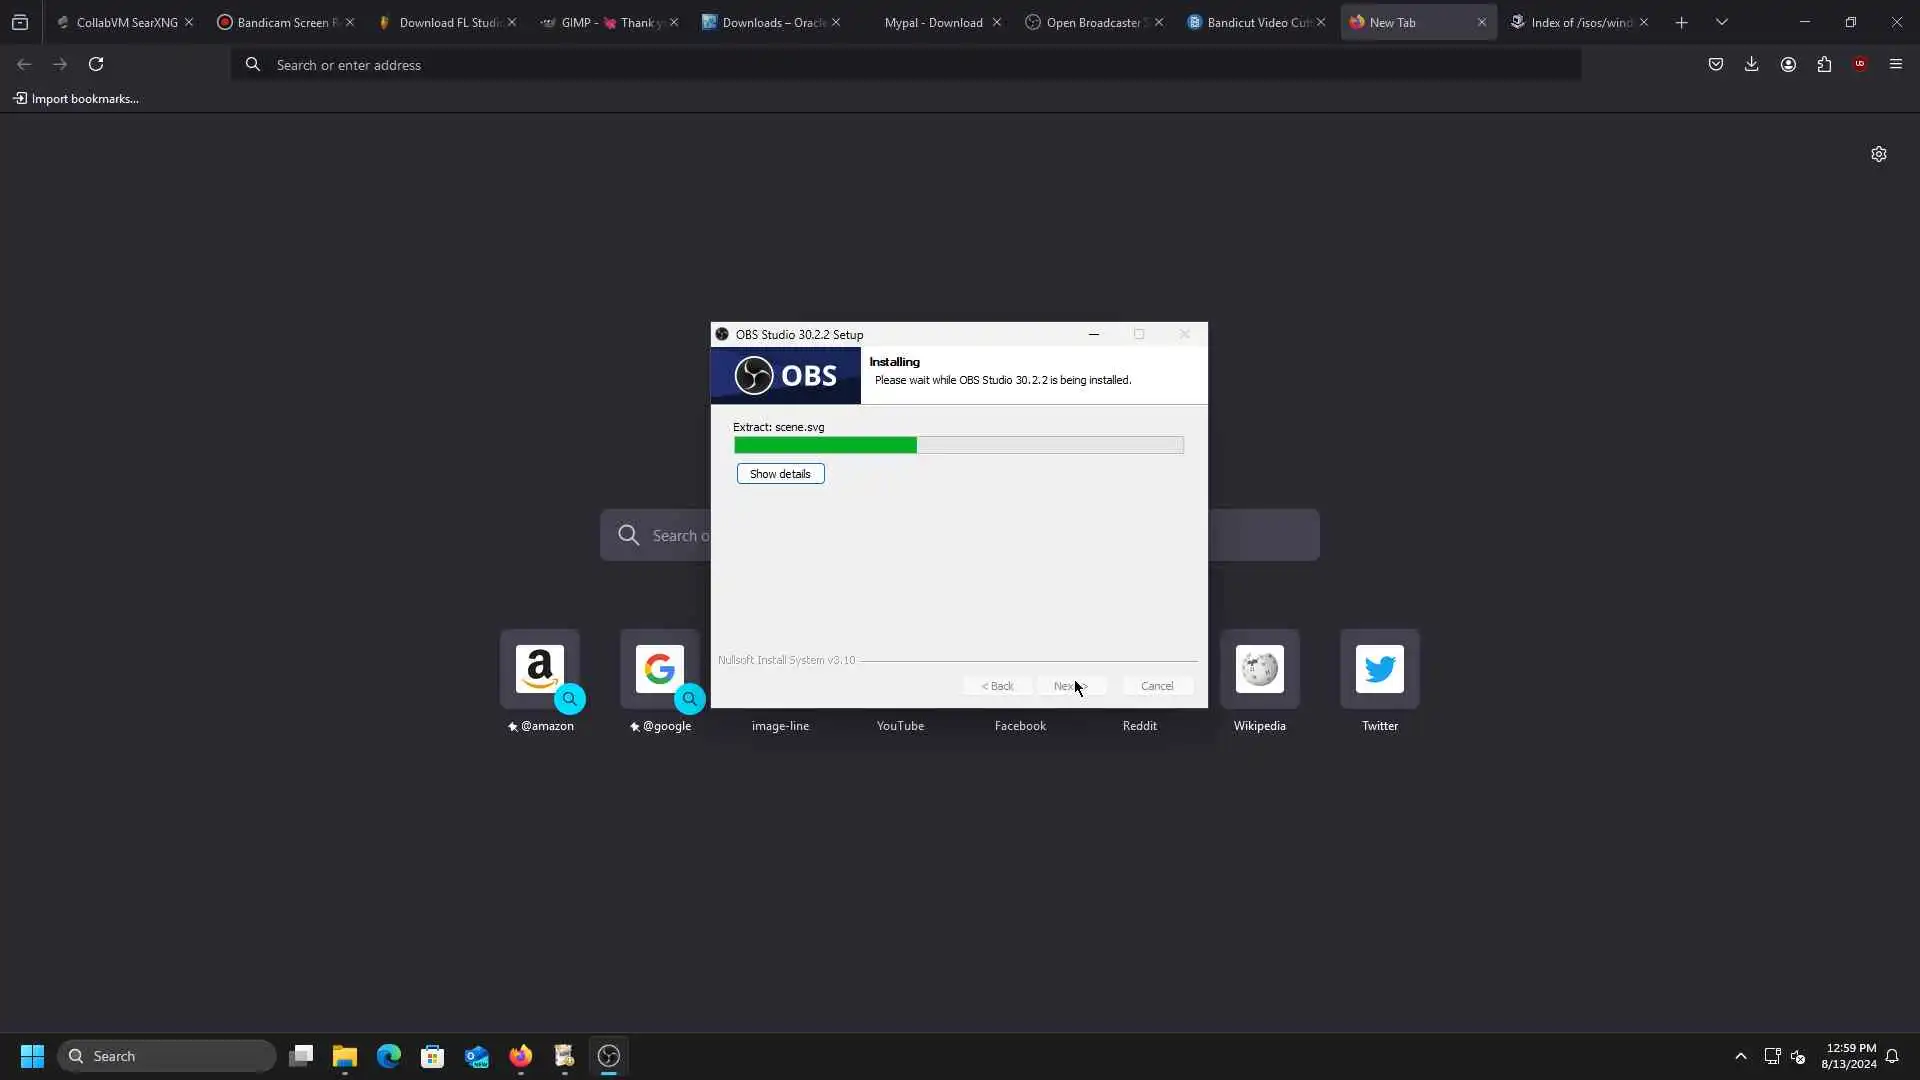Open the Firefox account icon
This screenshot has width=1920, height=1080.
click(1788, 64)
